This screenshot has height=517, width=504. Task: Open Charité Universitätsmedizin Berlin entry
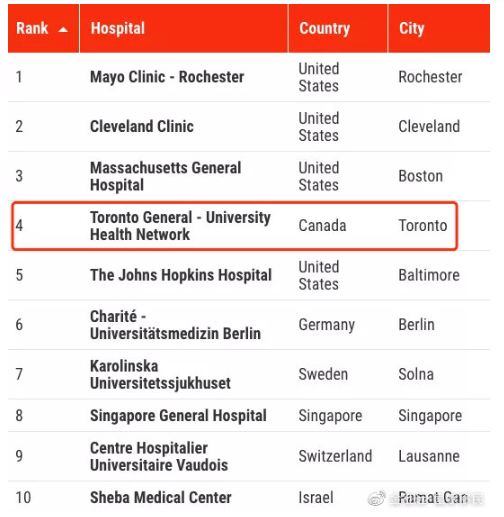175,325
